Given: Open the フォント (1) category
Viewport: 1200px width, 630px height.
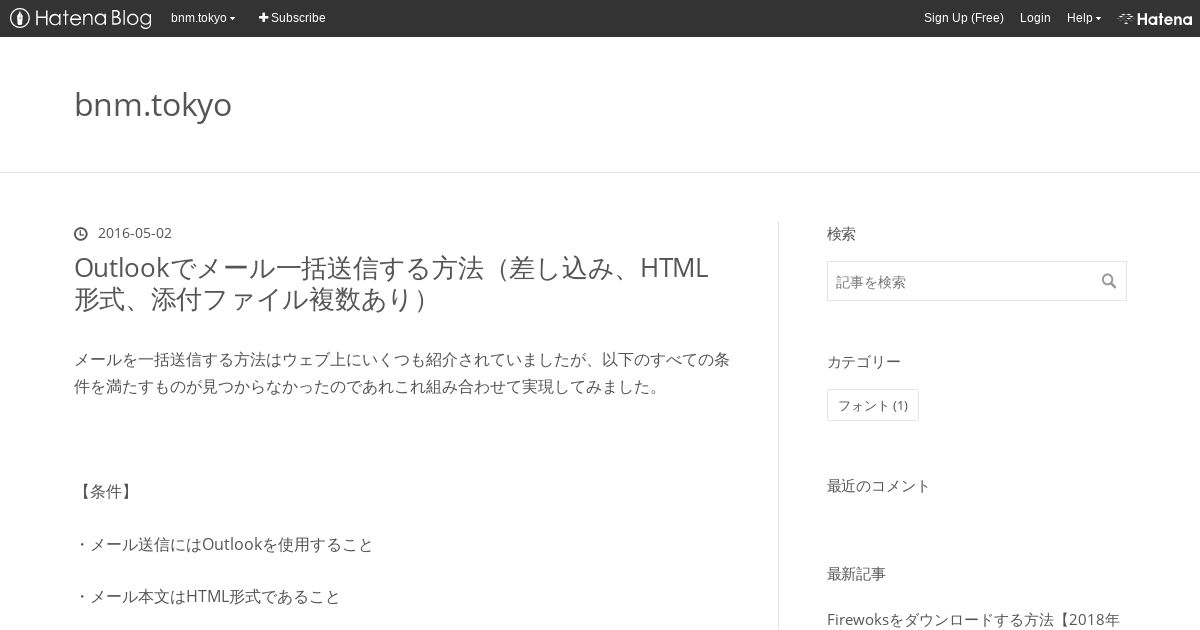Looking at the screenshot, I should pyautogui.click(x=873, y=405).
